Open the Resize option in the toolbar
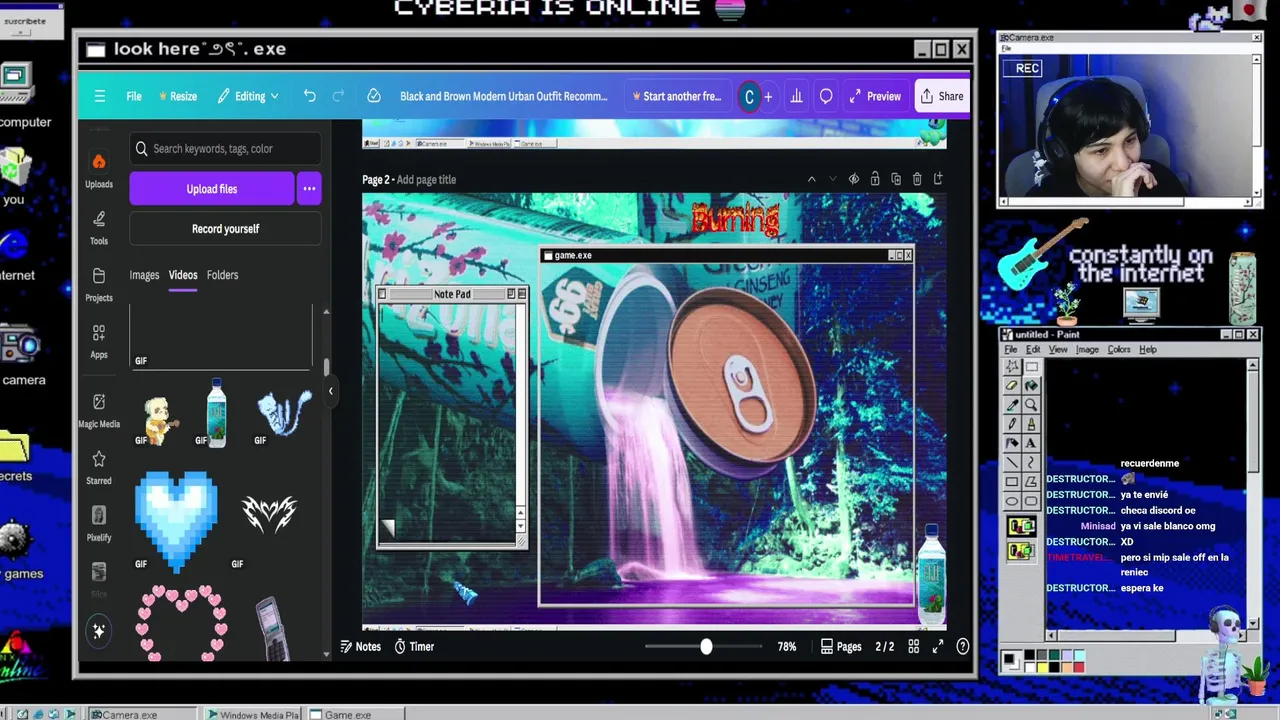This screenshot has height=720, width=1280. (x=176, y=96)
